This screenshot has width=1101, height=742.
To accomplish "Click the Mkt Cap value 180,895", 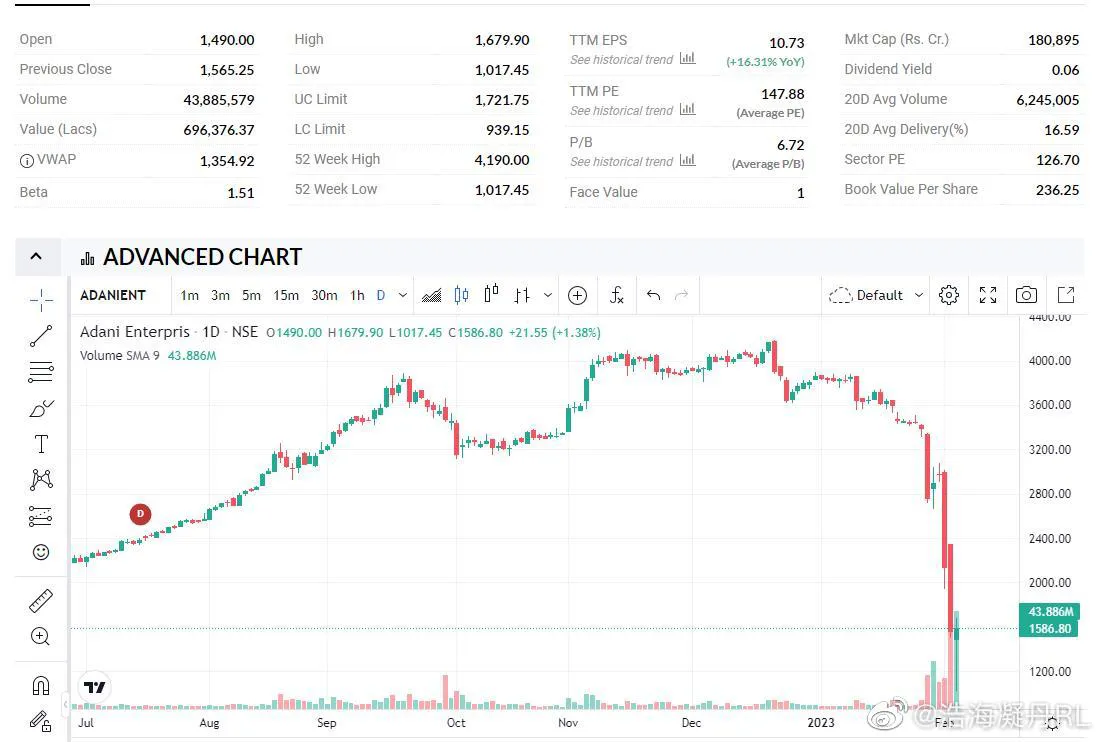I will click(x=1053, y=40).
